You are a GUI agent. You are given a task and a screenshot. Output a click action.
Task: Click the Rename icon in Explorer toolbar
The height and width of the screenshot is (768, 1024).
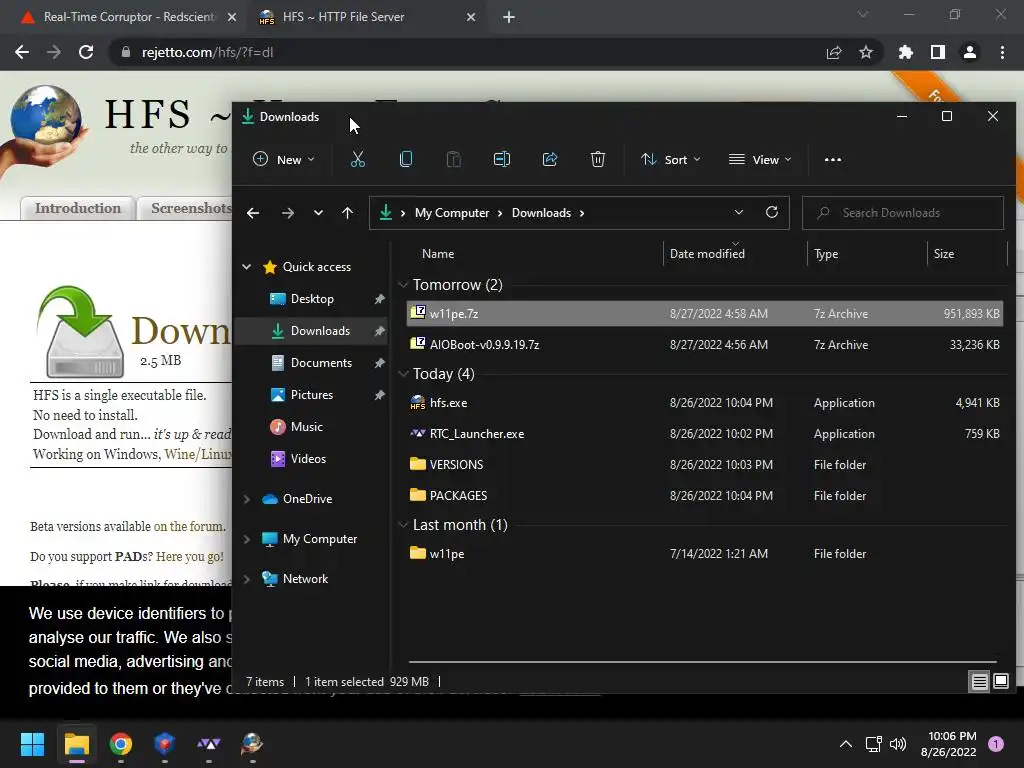click(502, 159)
